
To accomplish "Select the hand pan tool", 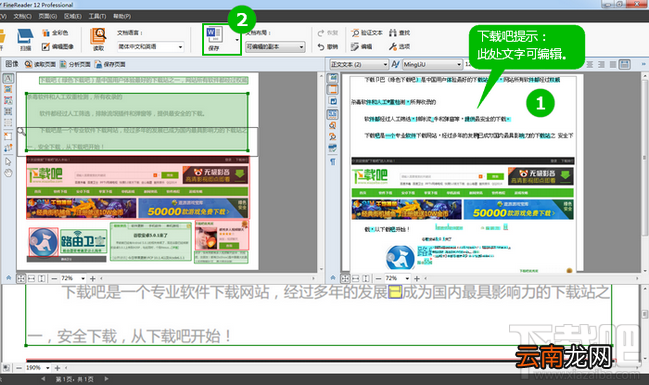I will click(8, 173).
